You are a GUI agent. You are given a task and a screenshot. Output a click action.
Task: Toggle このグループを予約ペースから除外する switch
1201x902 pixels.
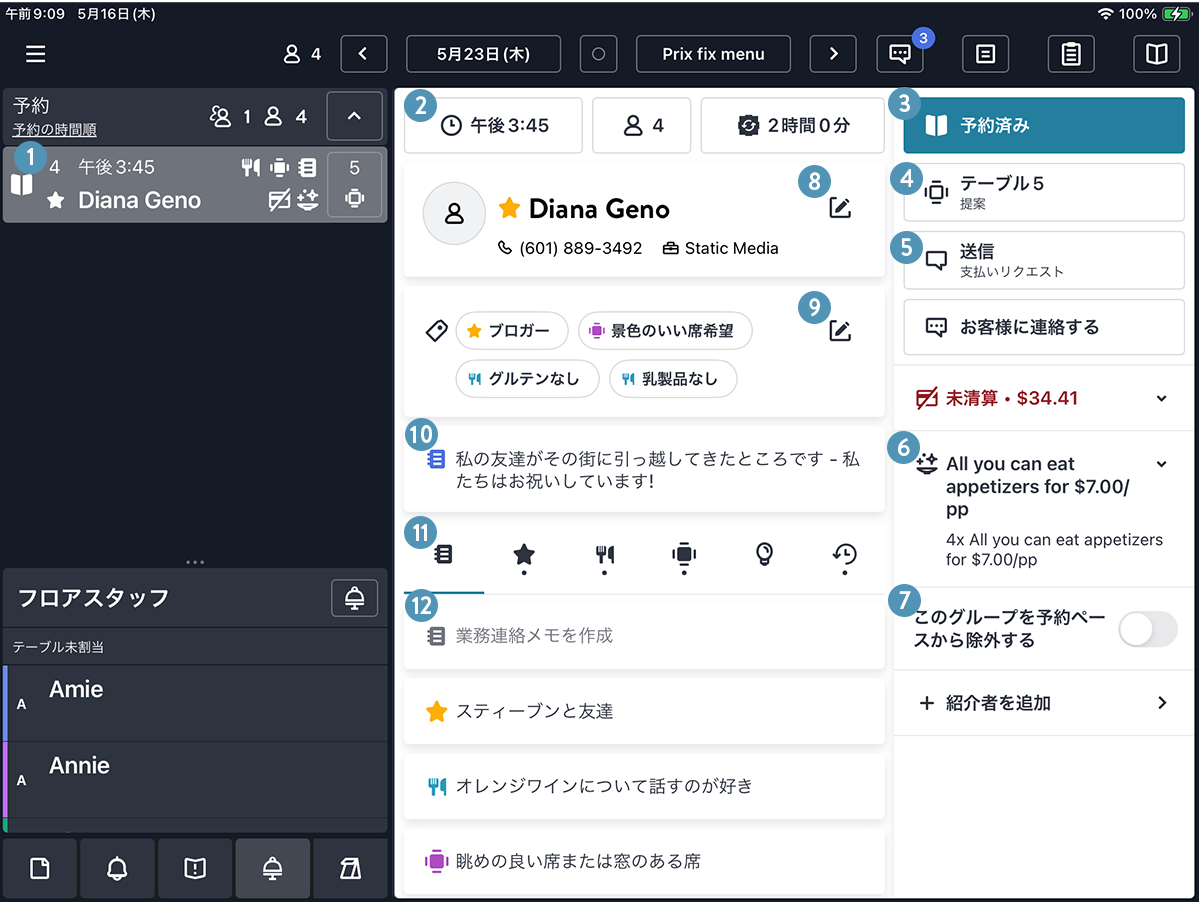(x=1148, y=630)
